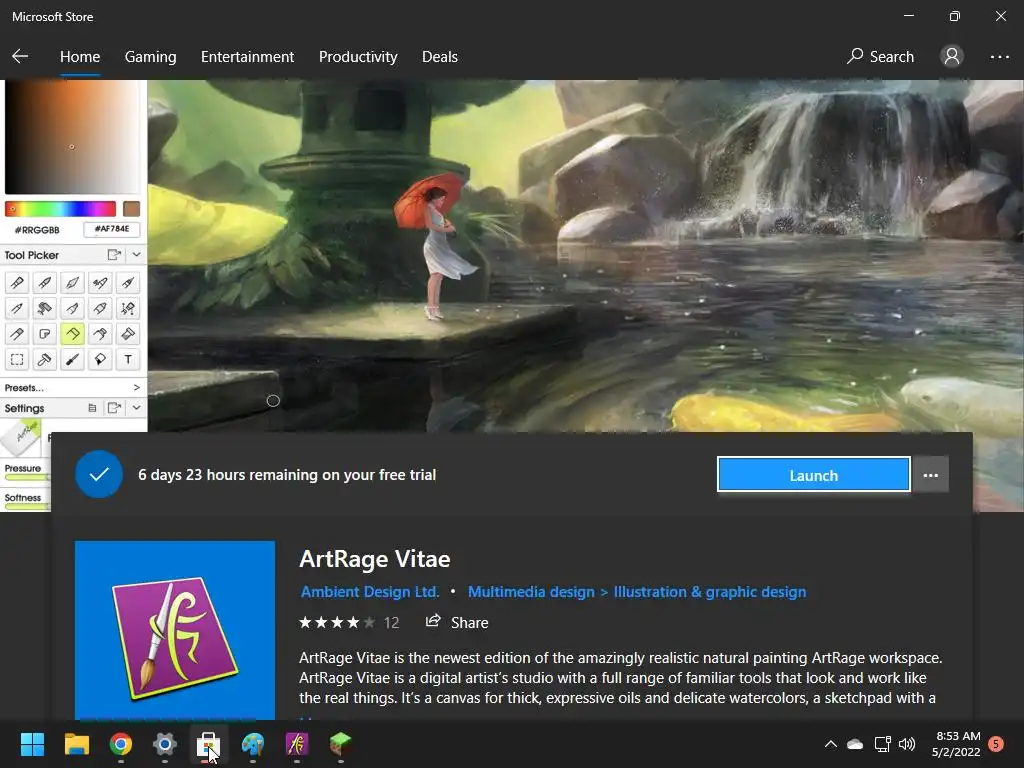Show hidden system tray icons

(831, 744)
